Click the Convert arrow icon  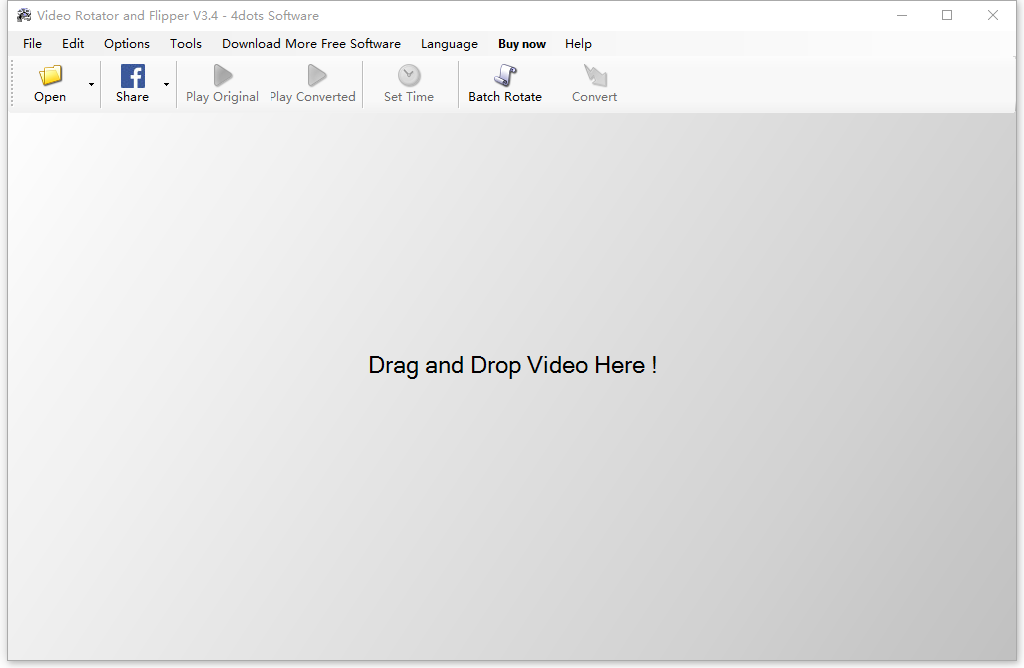pos(595,75)
